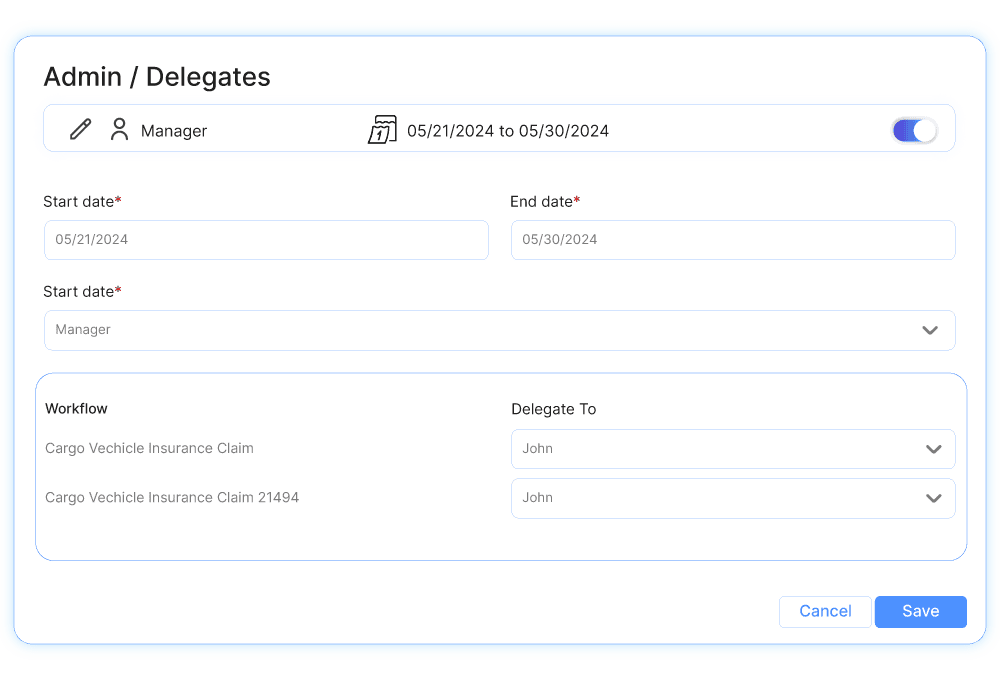Click the 'Workflow' column label
Viewport: 1000px width, 700px height.
(76, 409)
